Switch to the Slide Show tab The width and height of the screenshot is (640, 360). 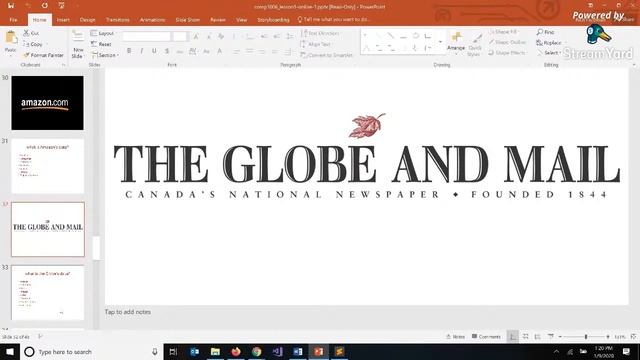[188, 20]
